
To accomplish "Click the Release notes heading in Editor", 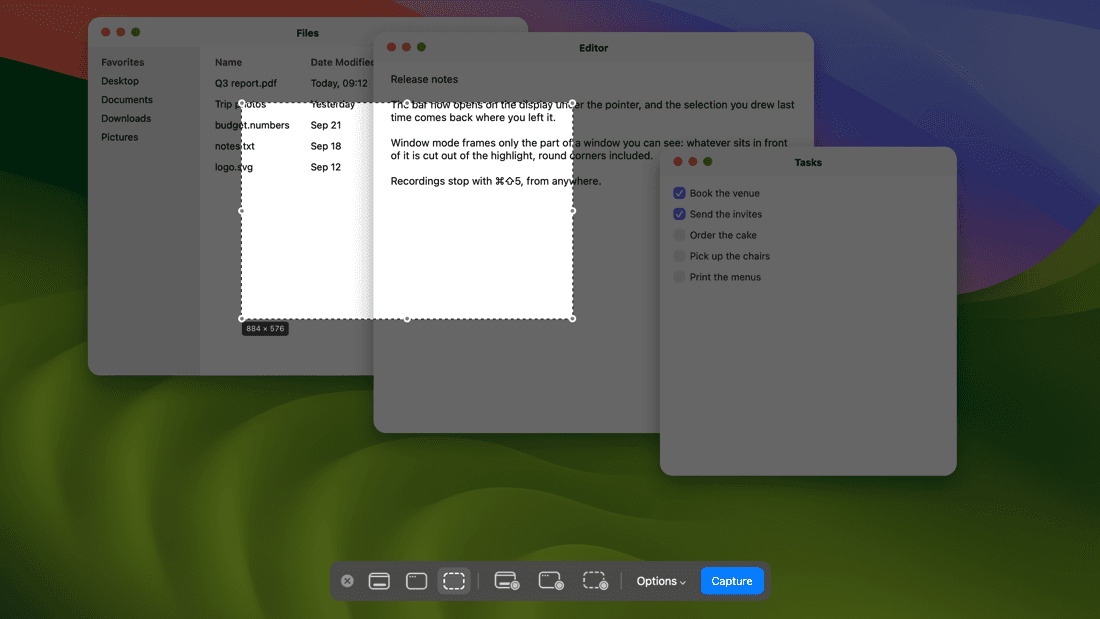I will click(424, 79).
